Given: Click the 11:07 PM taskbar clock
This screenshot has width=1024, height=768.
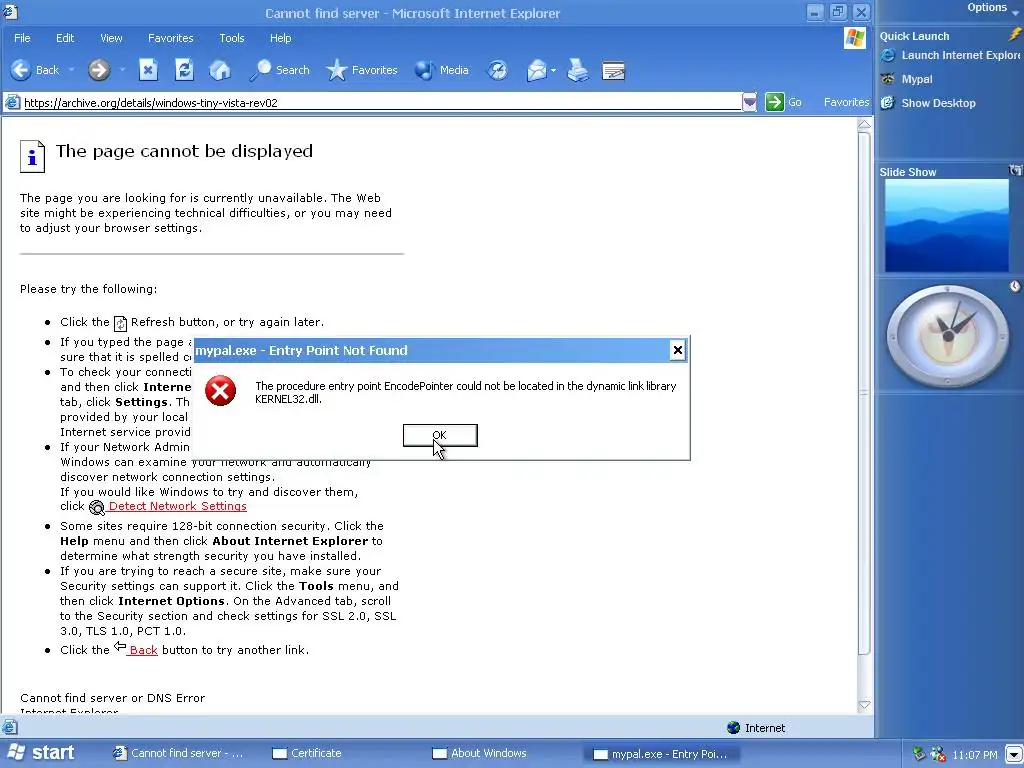Looking at the screenshot, I should 975,755.
